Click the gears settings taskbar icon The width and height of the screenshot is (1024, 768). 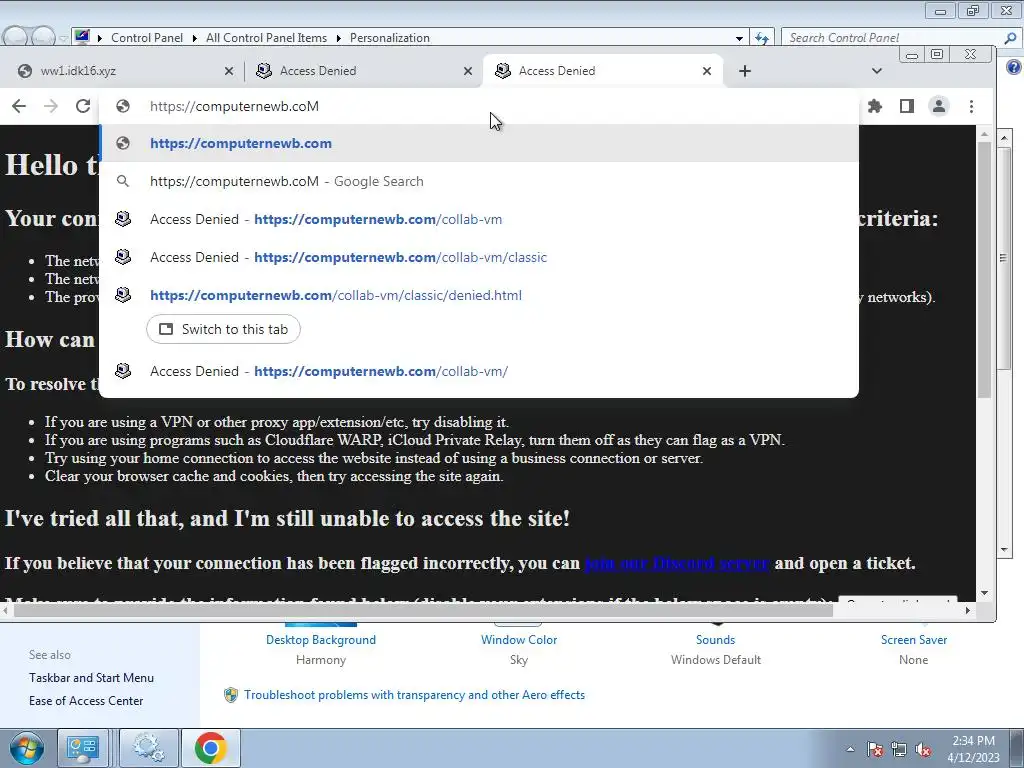(x=148, y=748)
